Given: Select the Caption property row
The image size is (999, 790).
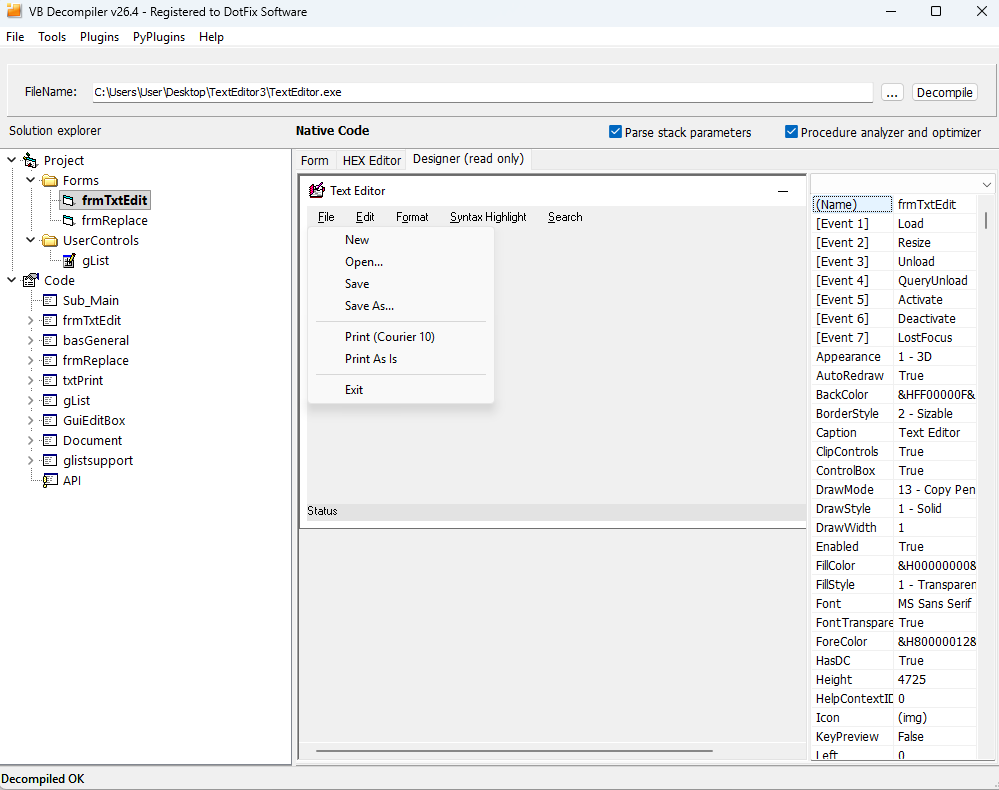Looking at the screenshot, I should click(895, 433).
